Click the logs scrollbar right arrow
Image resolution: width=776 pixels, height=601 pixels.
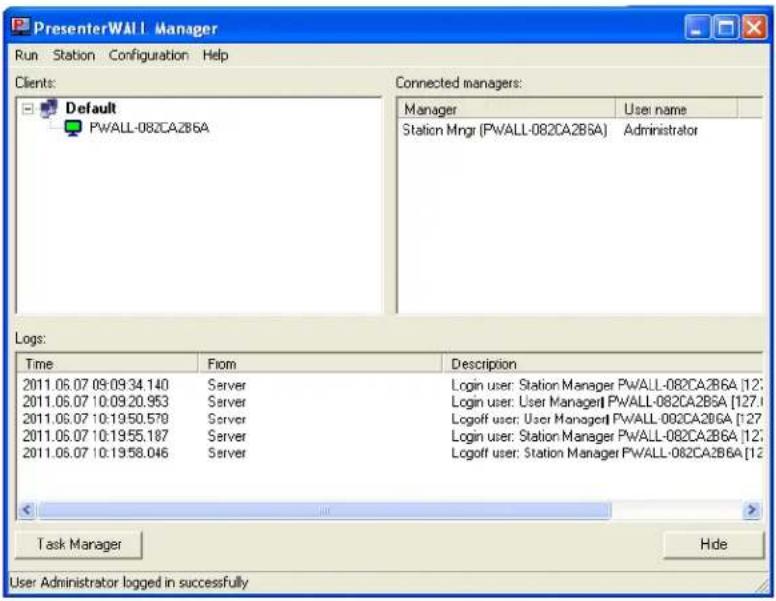752,509
